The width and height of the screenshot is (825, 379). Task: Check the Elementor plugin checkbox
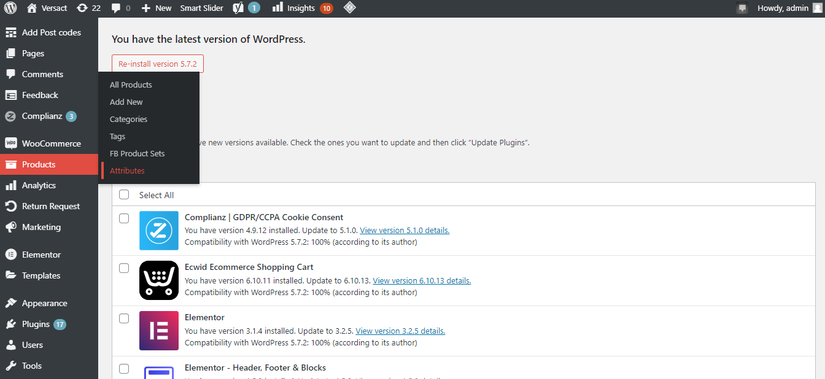124,318
